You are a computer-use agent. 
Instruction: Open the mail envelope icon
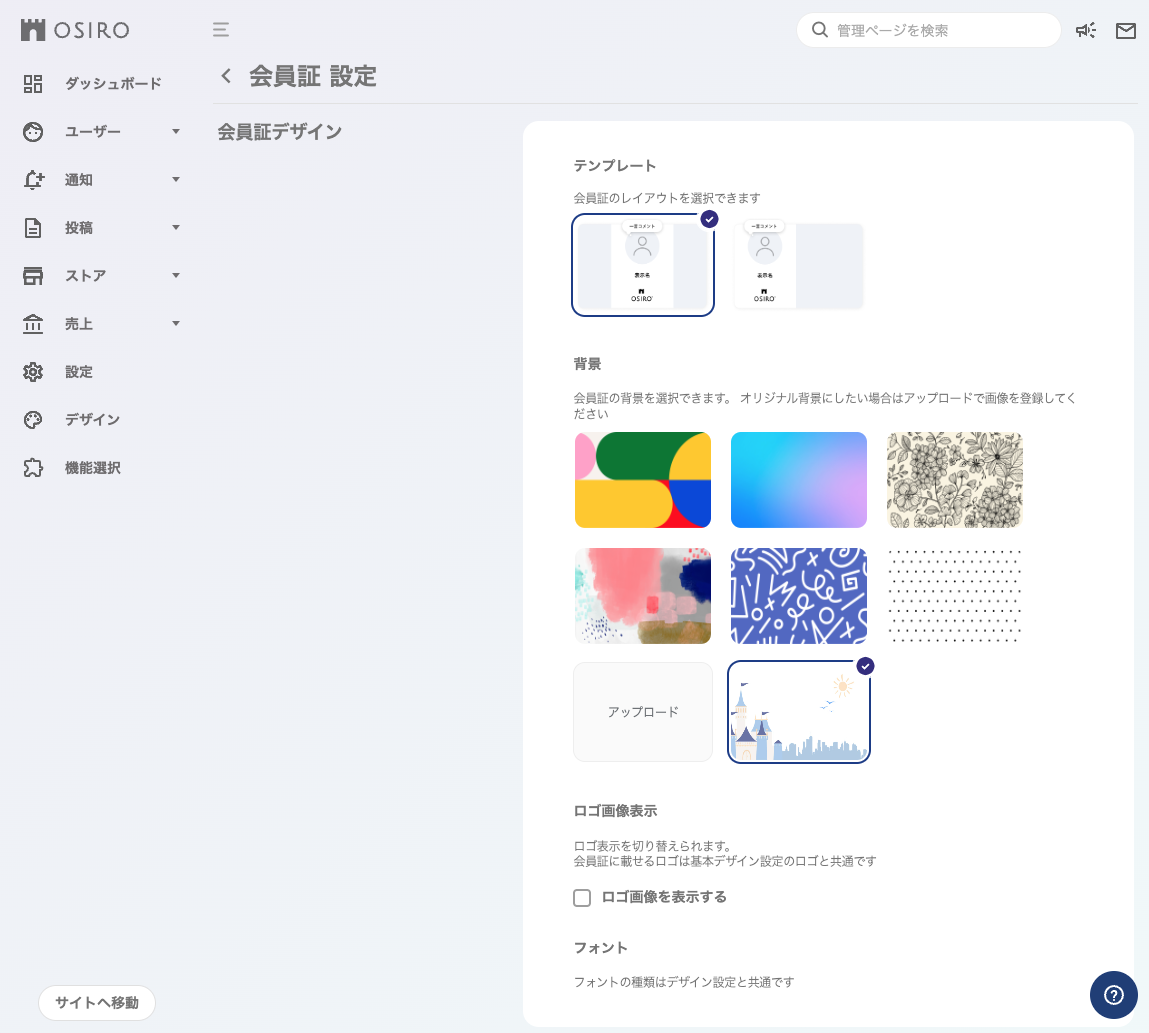[x=1126, y=30]
